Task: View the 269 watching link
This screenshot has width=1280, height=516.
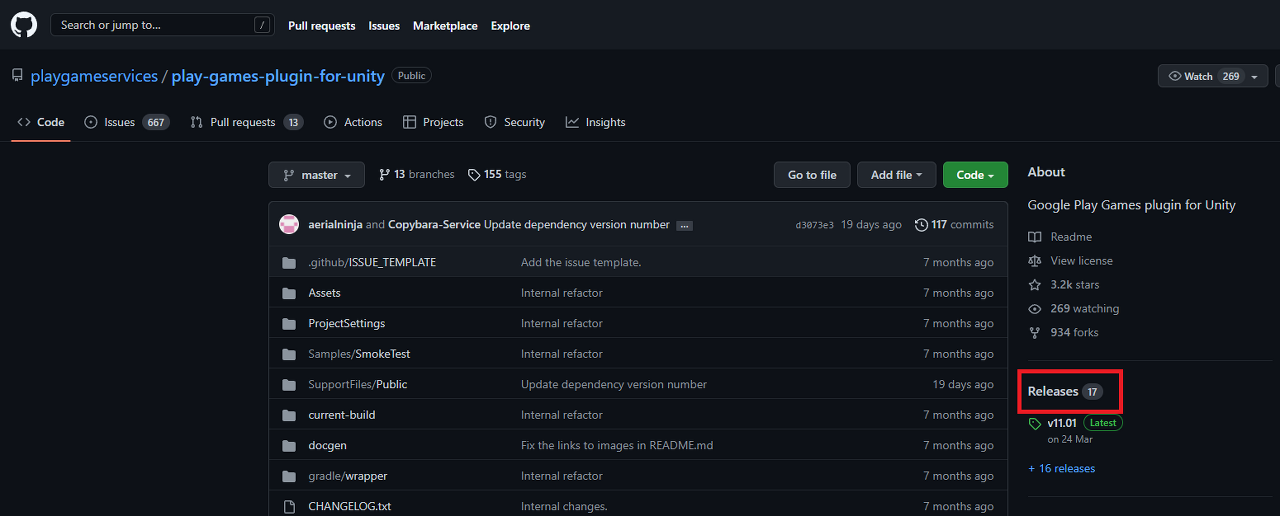Action: pyautogui.click(x=1084, y=309)
